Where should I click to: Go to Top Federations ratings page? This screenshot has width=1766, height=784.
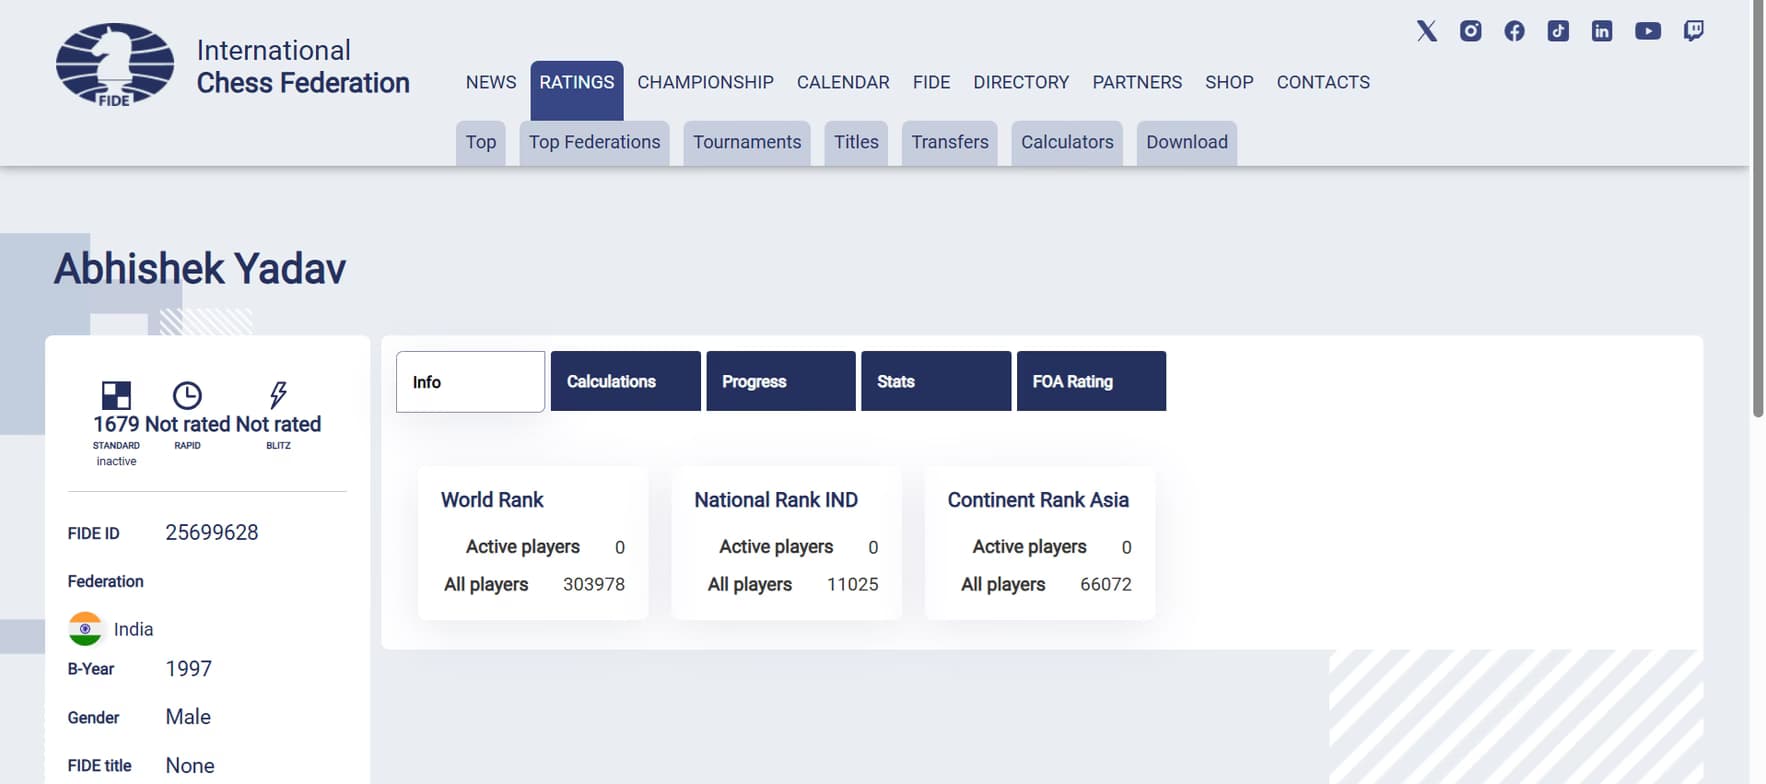pyautogui.click(x=594, y=142)
